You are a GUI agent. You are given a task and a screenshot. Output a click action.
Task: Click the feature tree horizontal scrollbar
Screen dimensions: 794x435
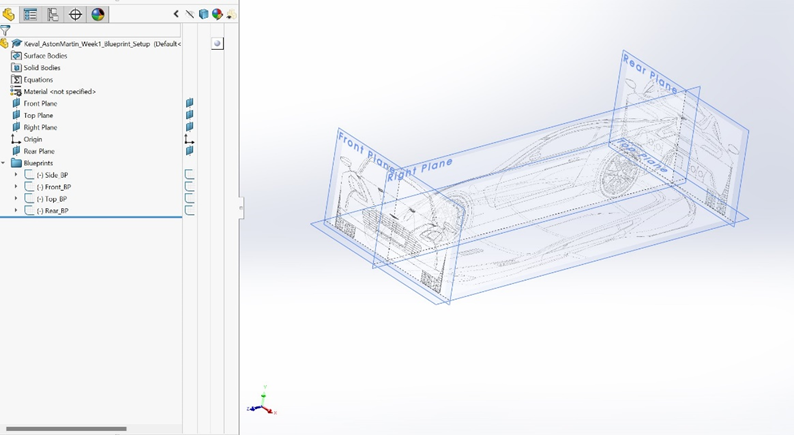point(66,429)
